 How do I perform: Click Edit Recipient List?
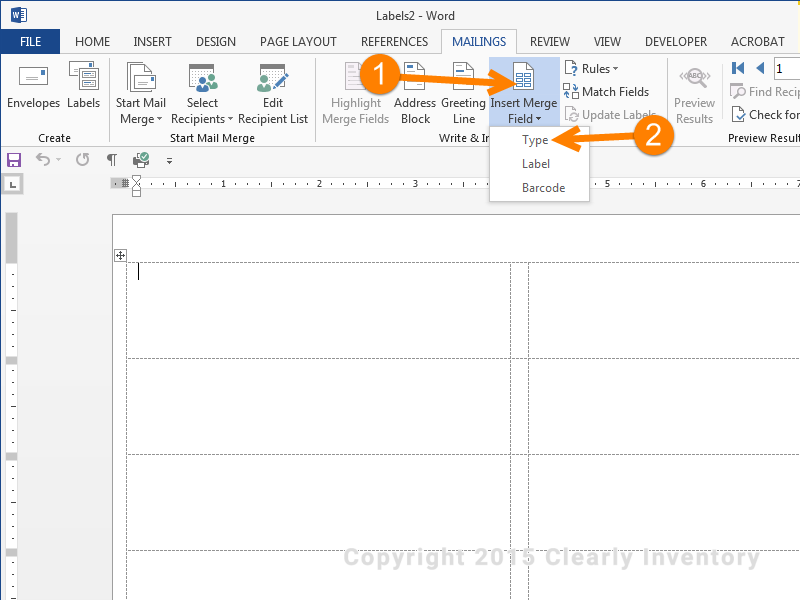pyautogui.click(x=273, y=92)
